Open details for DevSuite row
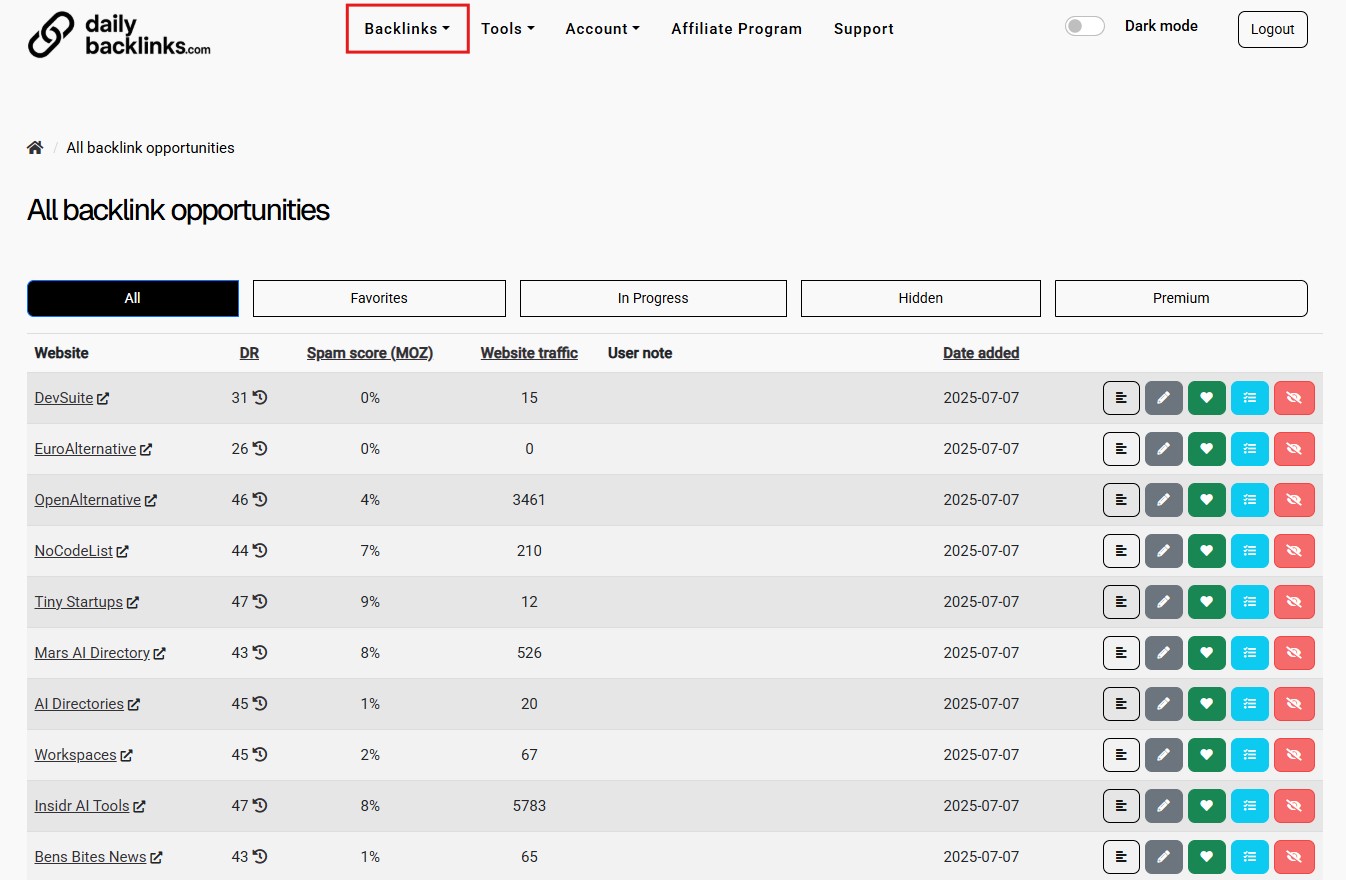The image size is (1346, 880). (1121, 398)
